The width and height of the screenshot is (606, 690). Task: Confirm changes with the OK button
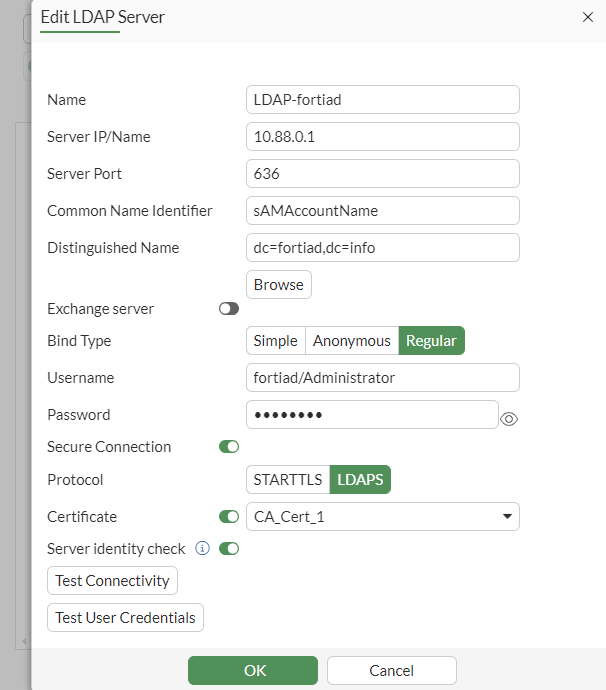coord(253,670)
